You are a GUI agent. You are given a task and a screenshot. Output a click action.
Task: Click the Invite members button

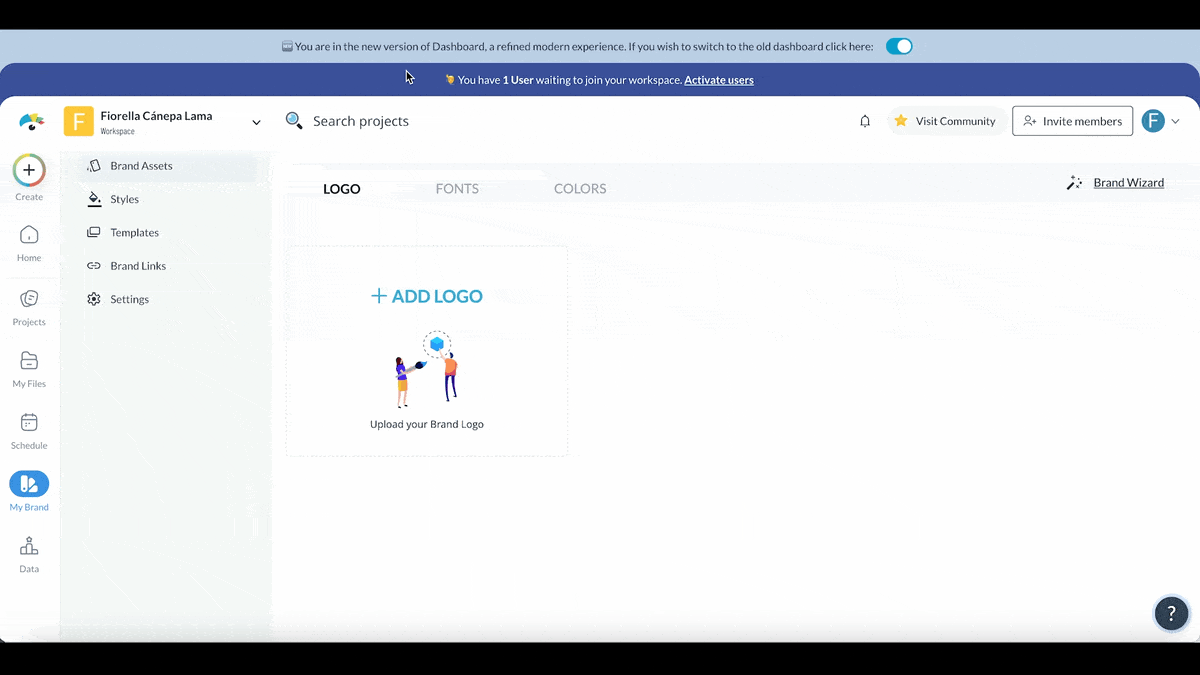[1072, 121]
